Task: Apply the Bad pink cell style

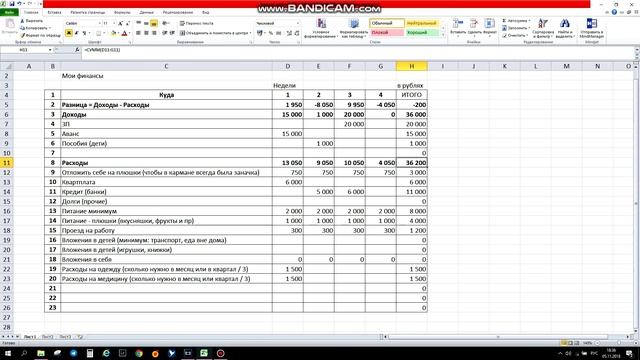Action: [387, 33]
